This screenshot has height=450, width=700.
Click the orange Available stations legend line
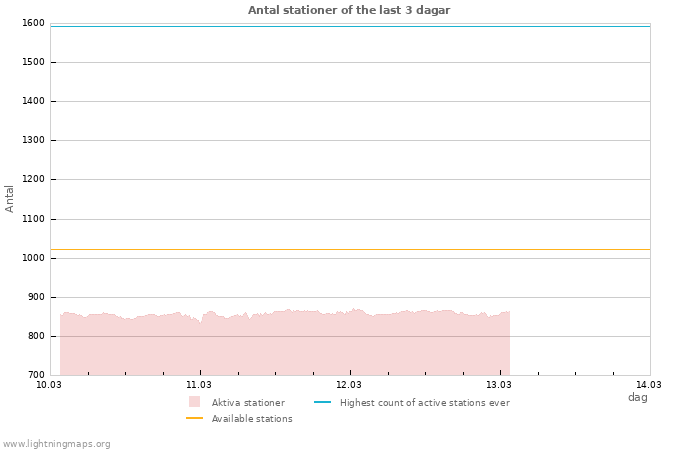coord(194,418)
